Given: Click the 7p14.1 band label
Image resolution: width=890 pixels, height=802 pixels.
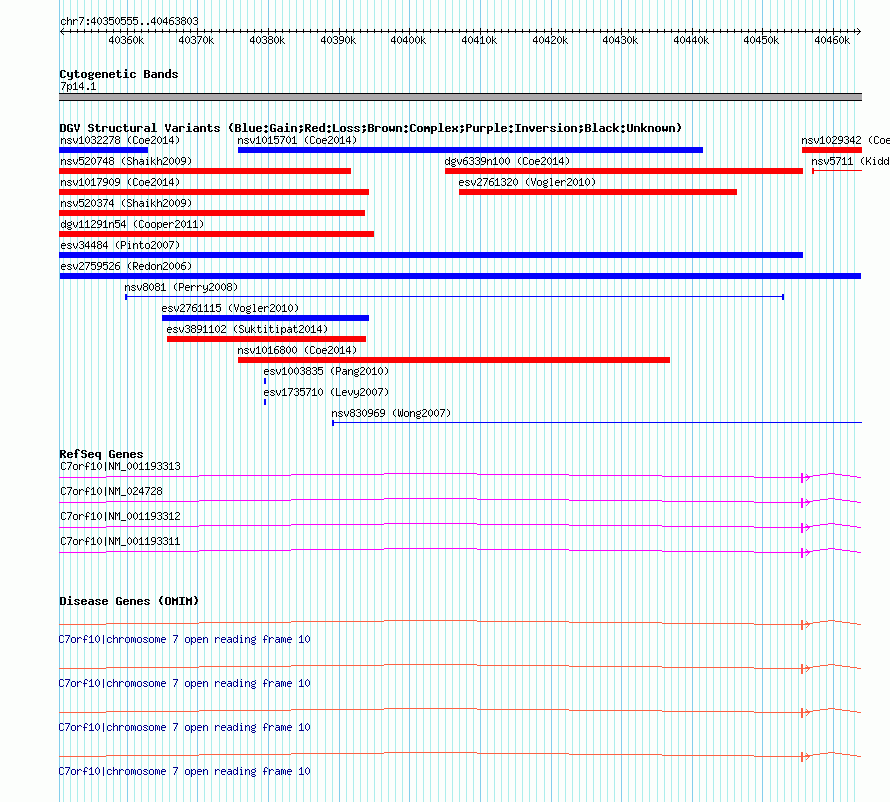Looking at the screenshot, I should [78, 86].
